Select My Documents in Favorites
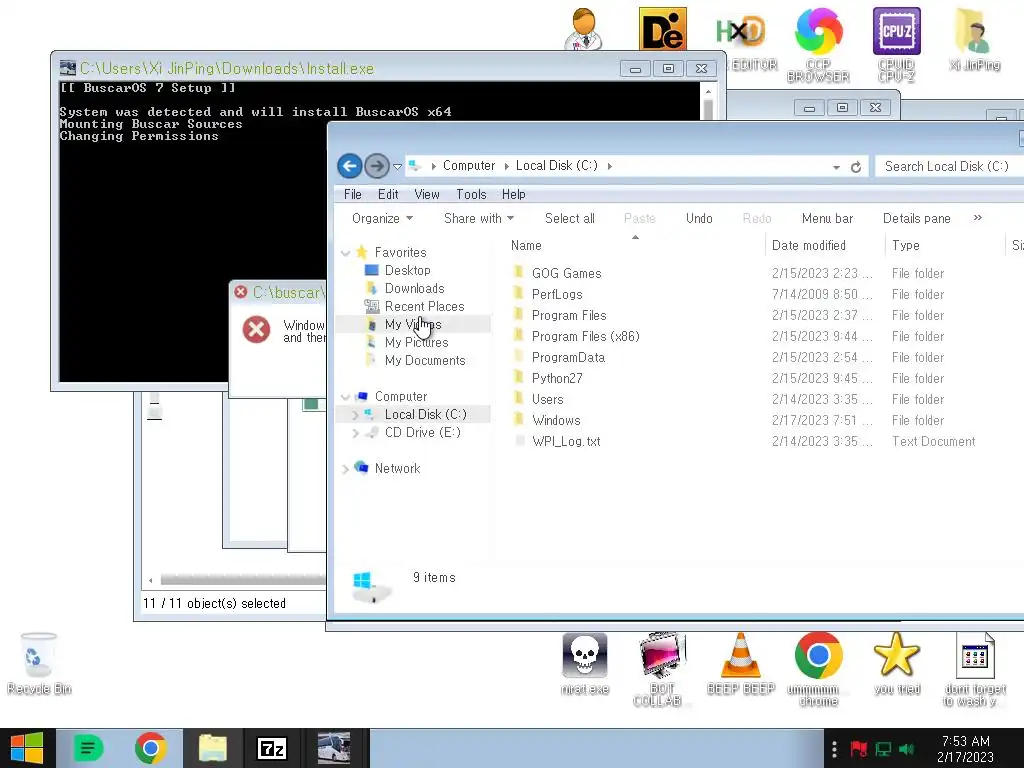This screenshot has height=768, width=1024. click(425, 360)
